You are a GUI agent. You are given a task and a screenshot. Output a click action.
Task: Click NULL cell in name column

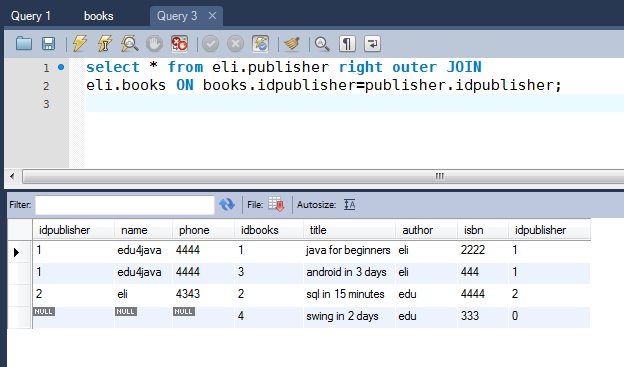[144, 317]
